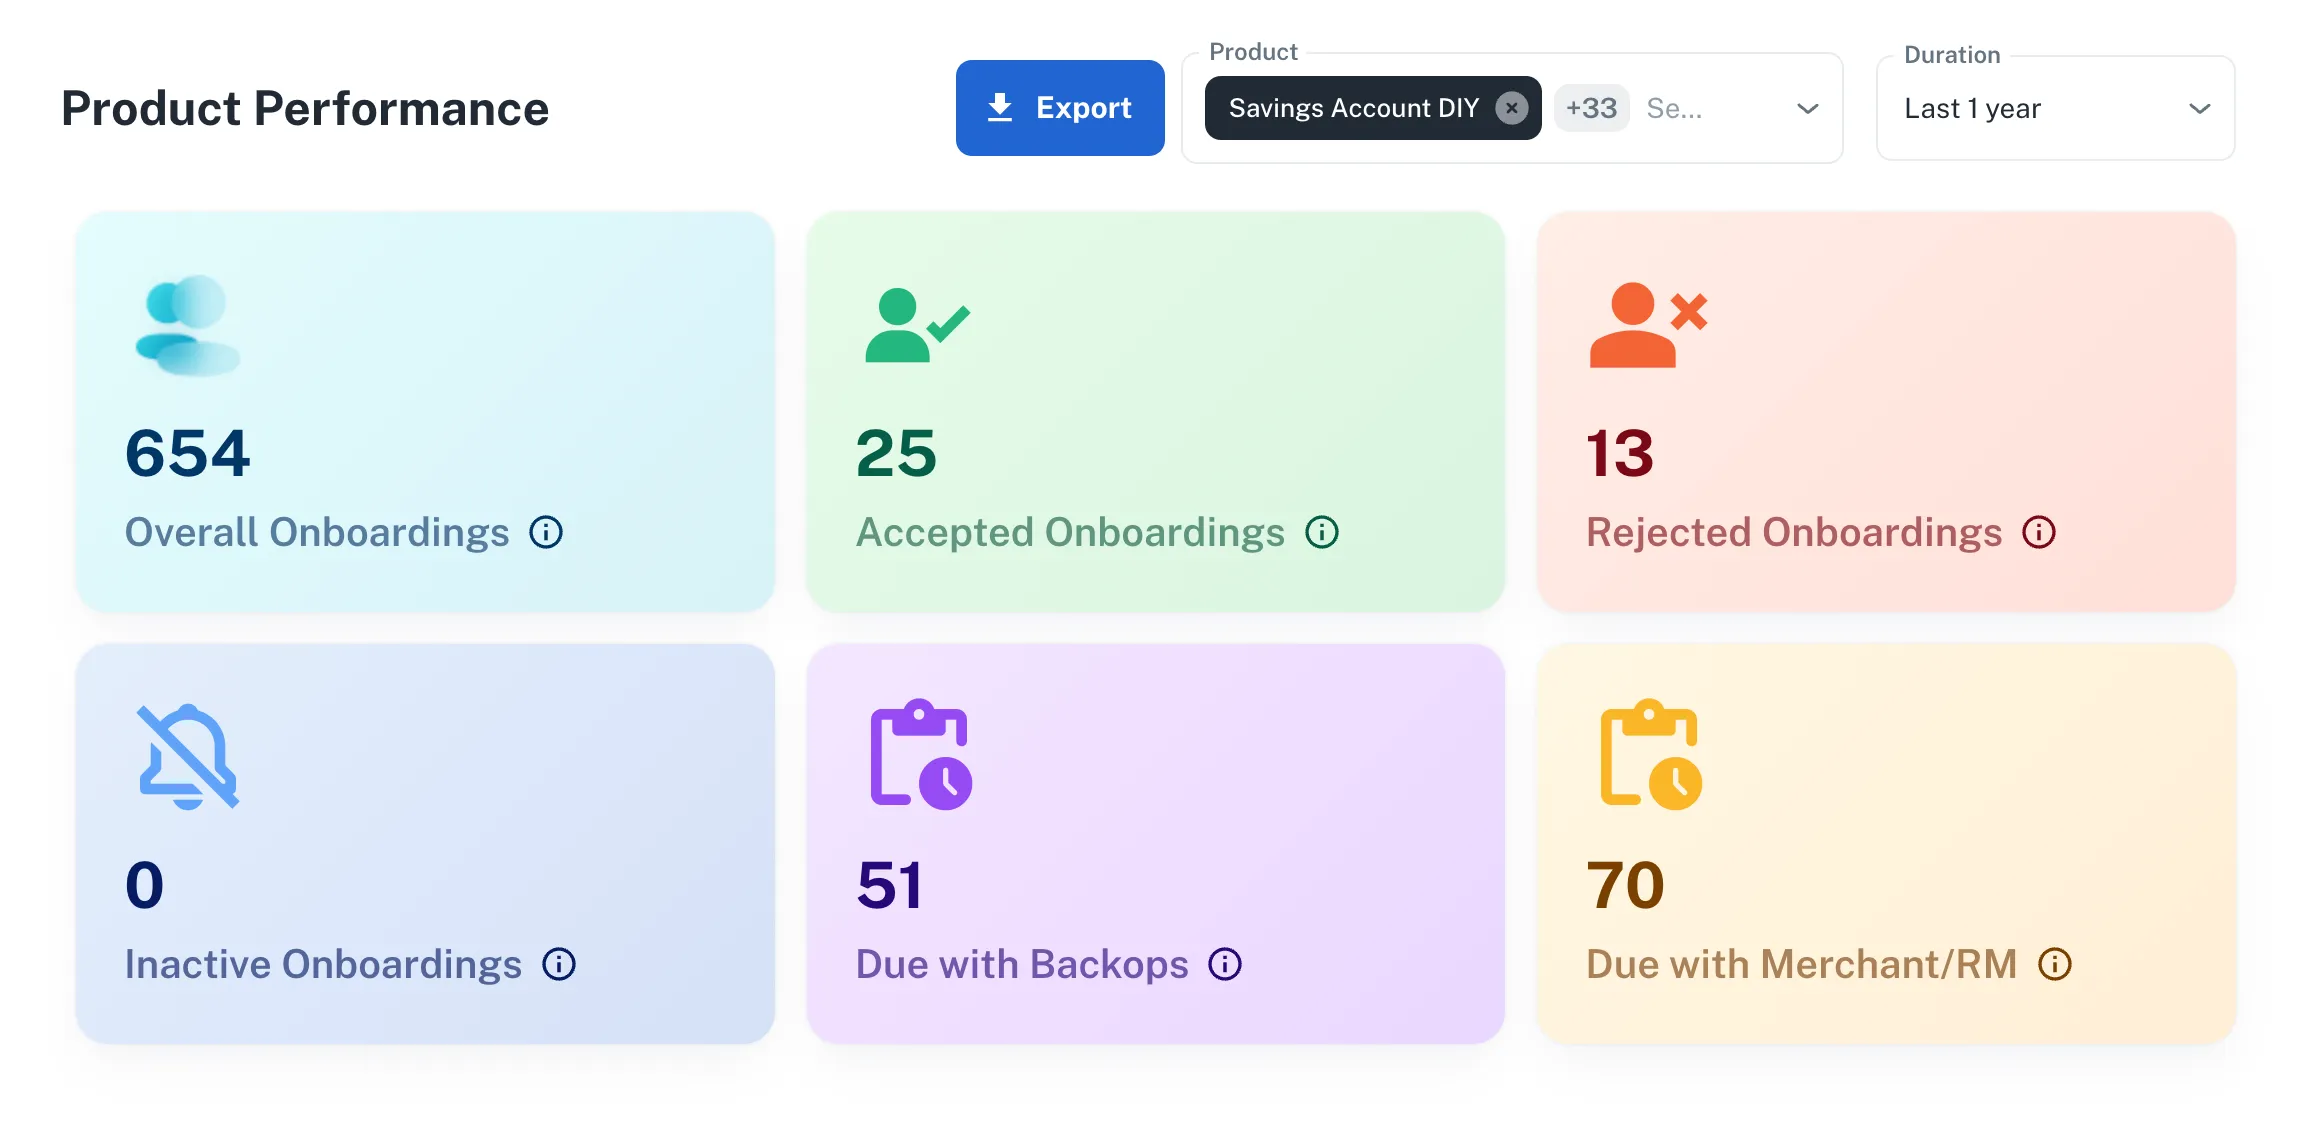Image resolution: width=2316 pixels, height=1126 pixels.
Task: Show info for Rejected Onboardings
Action: [2039, 532]
